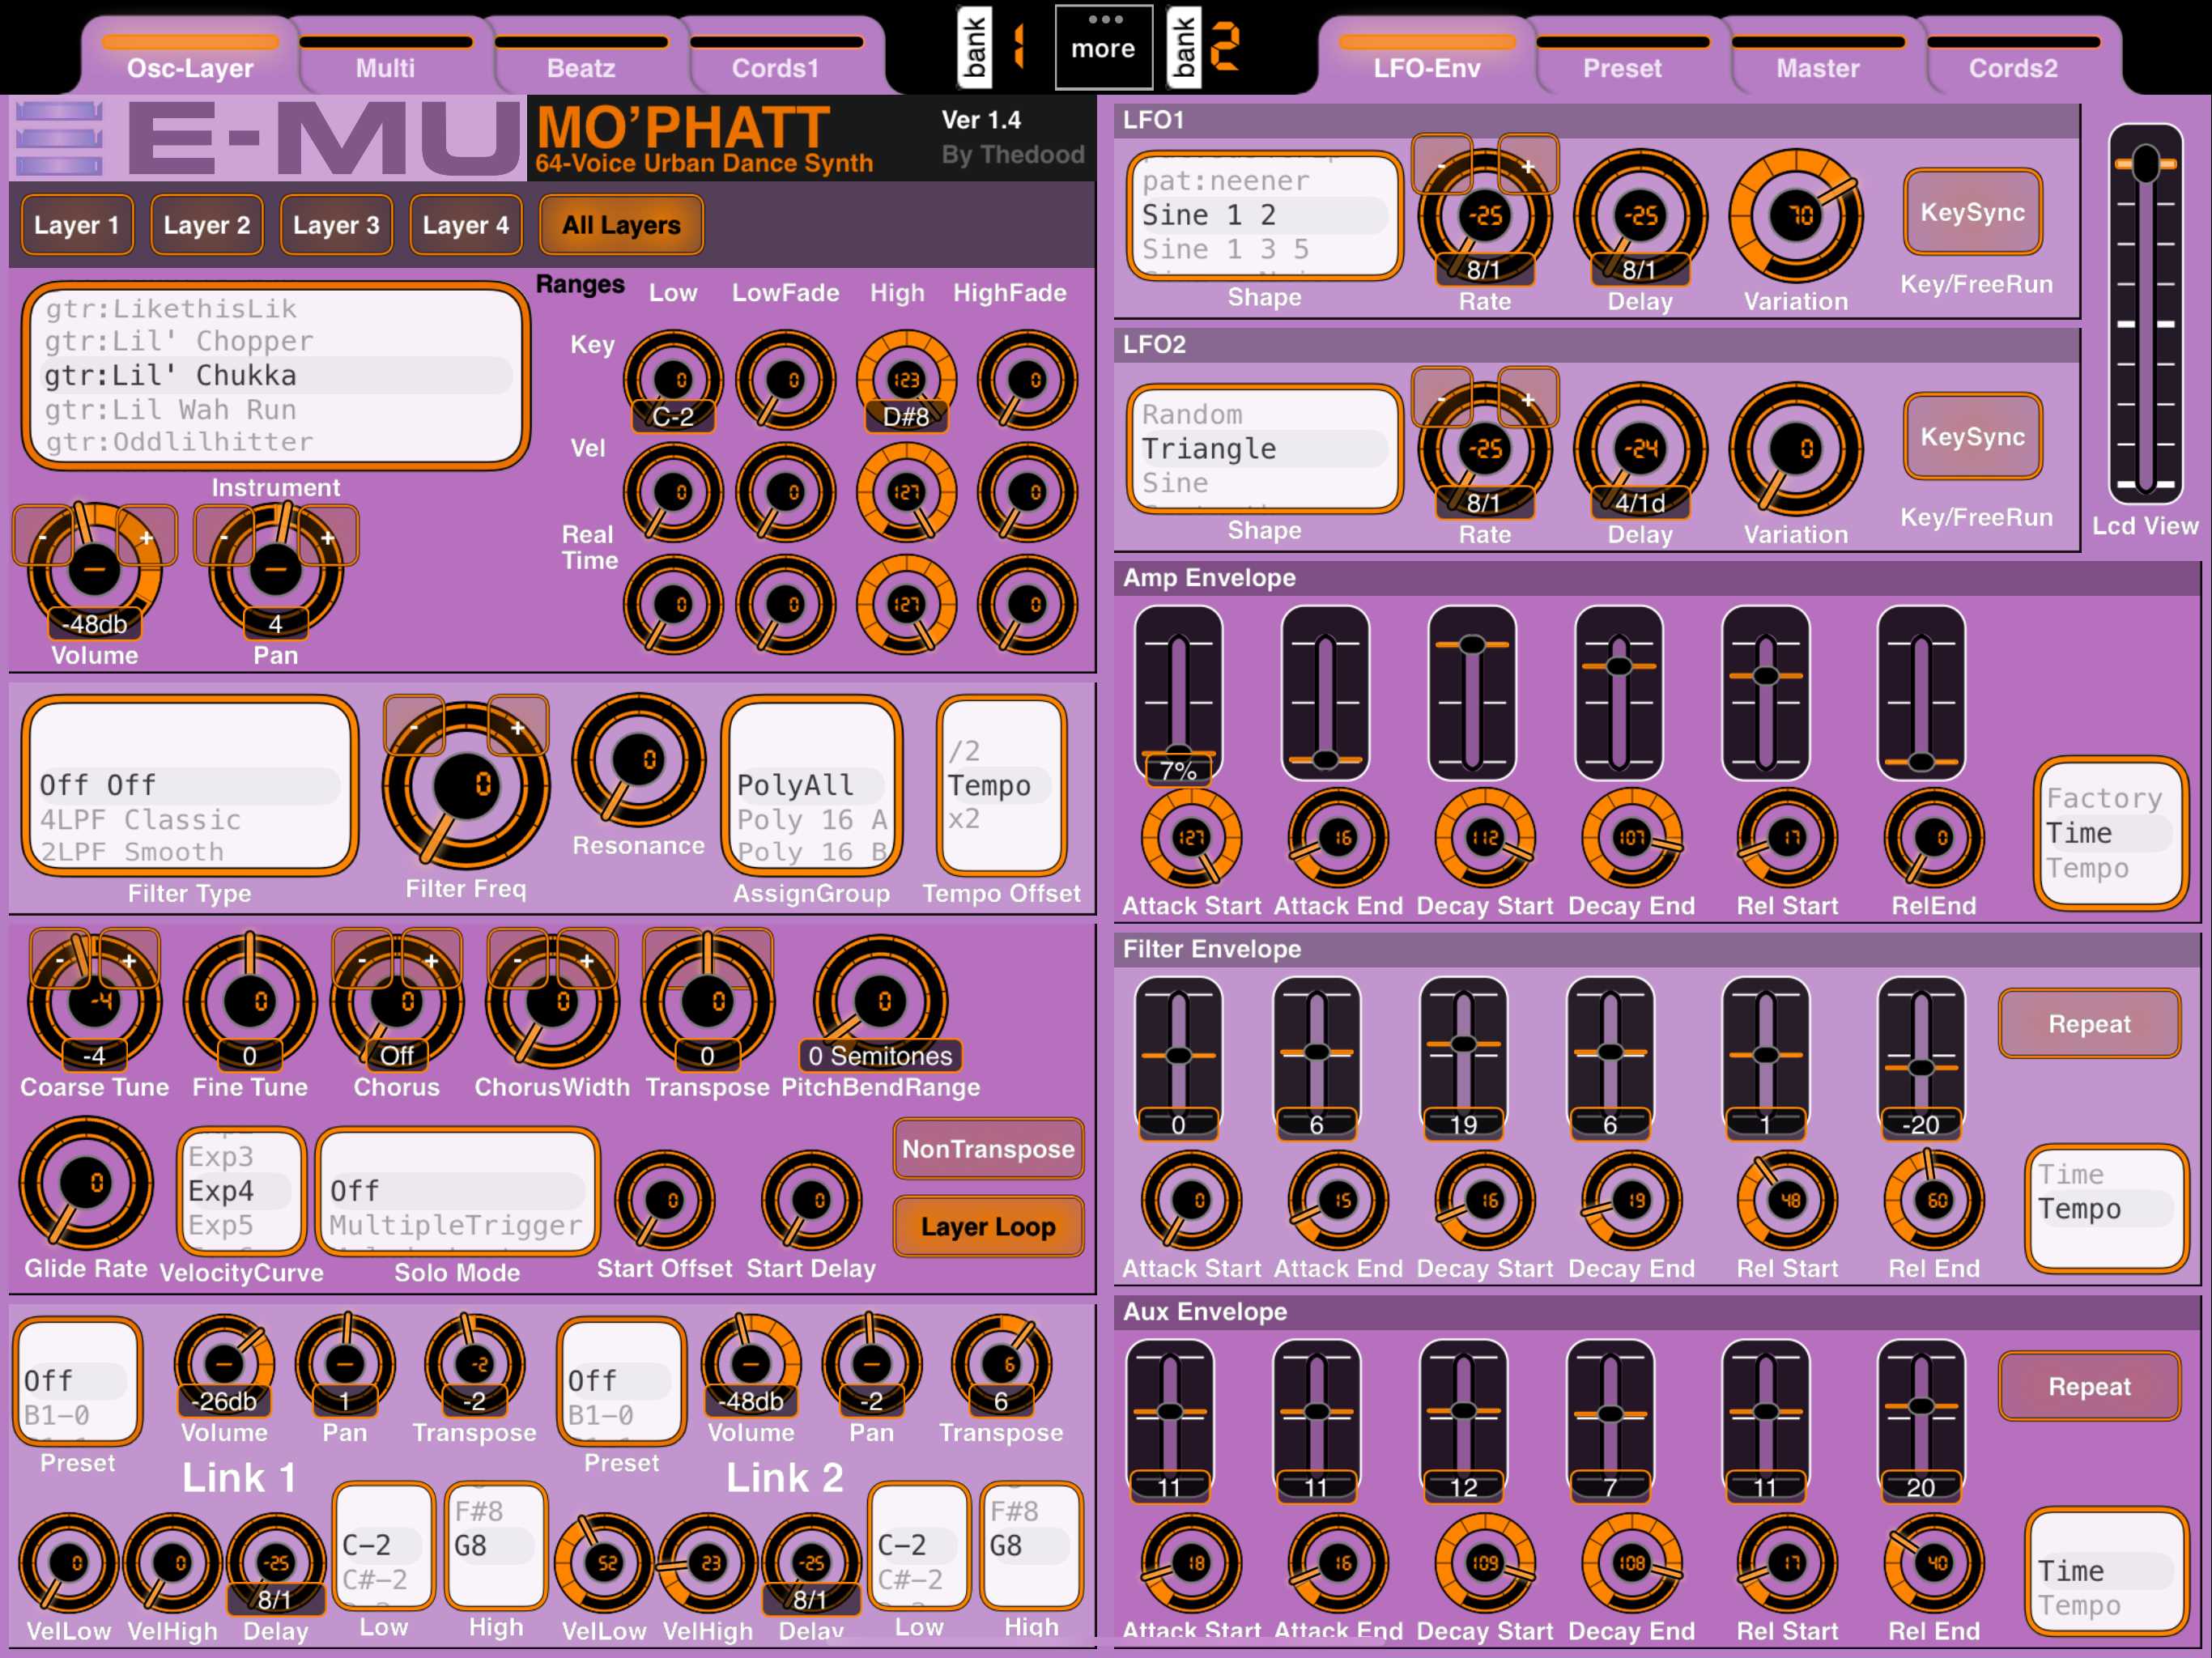
Task: Click Link 1 Volume knob
Action: [x=224, y=1363]
